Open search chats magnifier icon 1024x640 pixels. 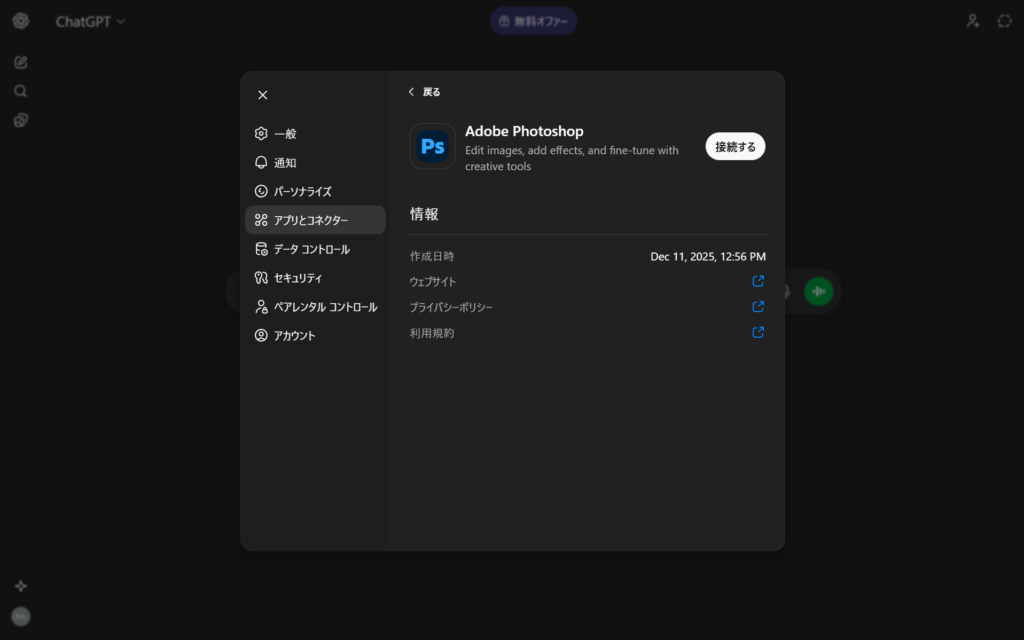21,91
